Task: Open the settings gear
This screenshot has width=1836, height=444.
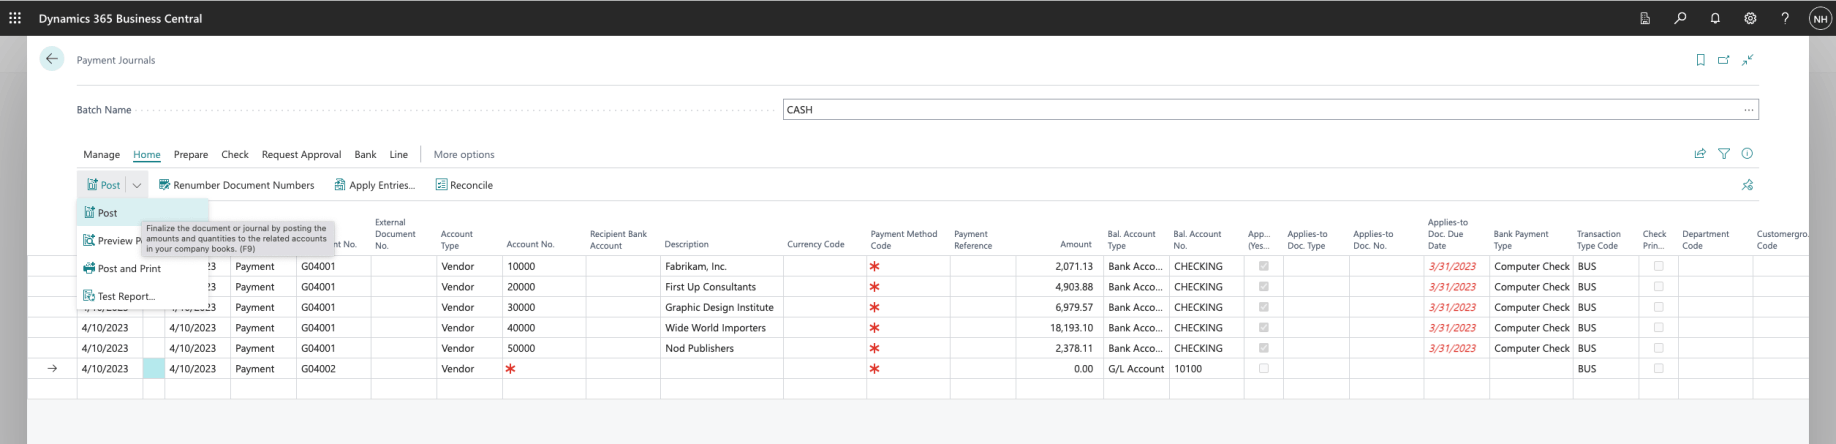Action: pos(1750,18)
